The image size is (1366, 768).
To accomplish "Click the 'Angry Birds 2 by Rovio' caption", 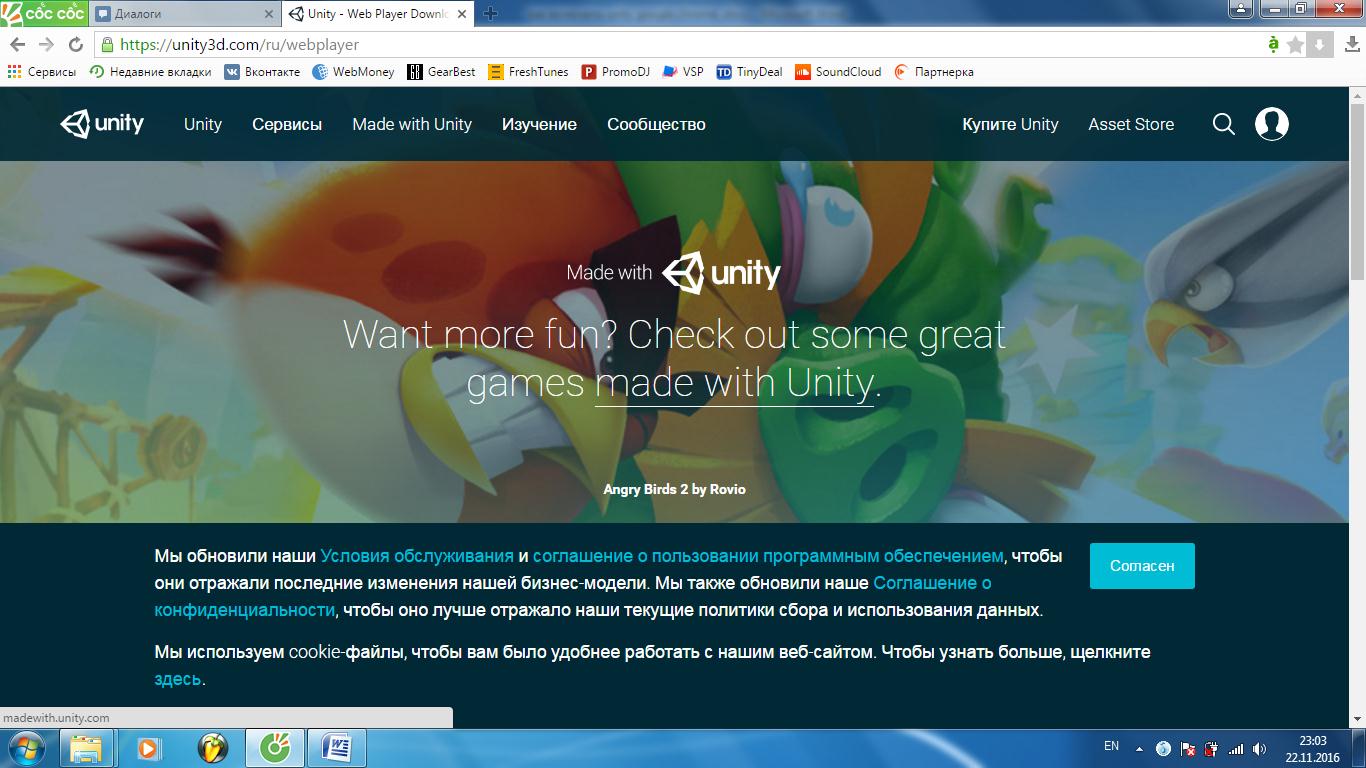I will click(674, 489).
